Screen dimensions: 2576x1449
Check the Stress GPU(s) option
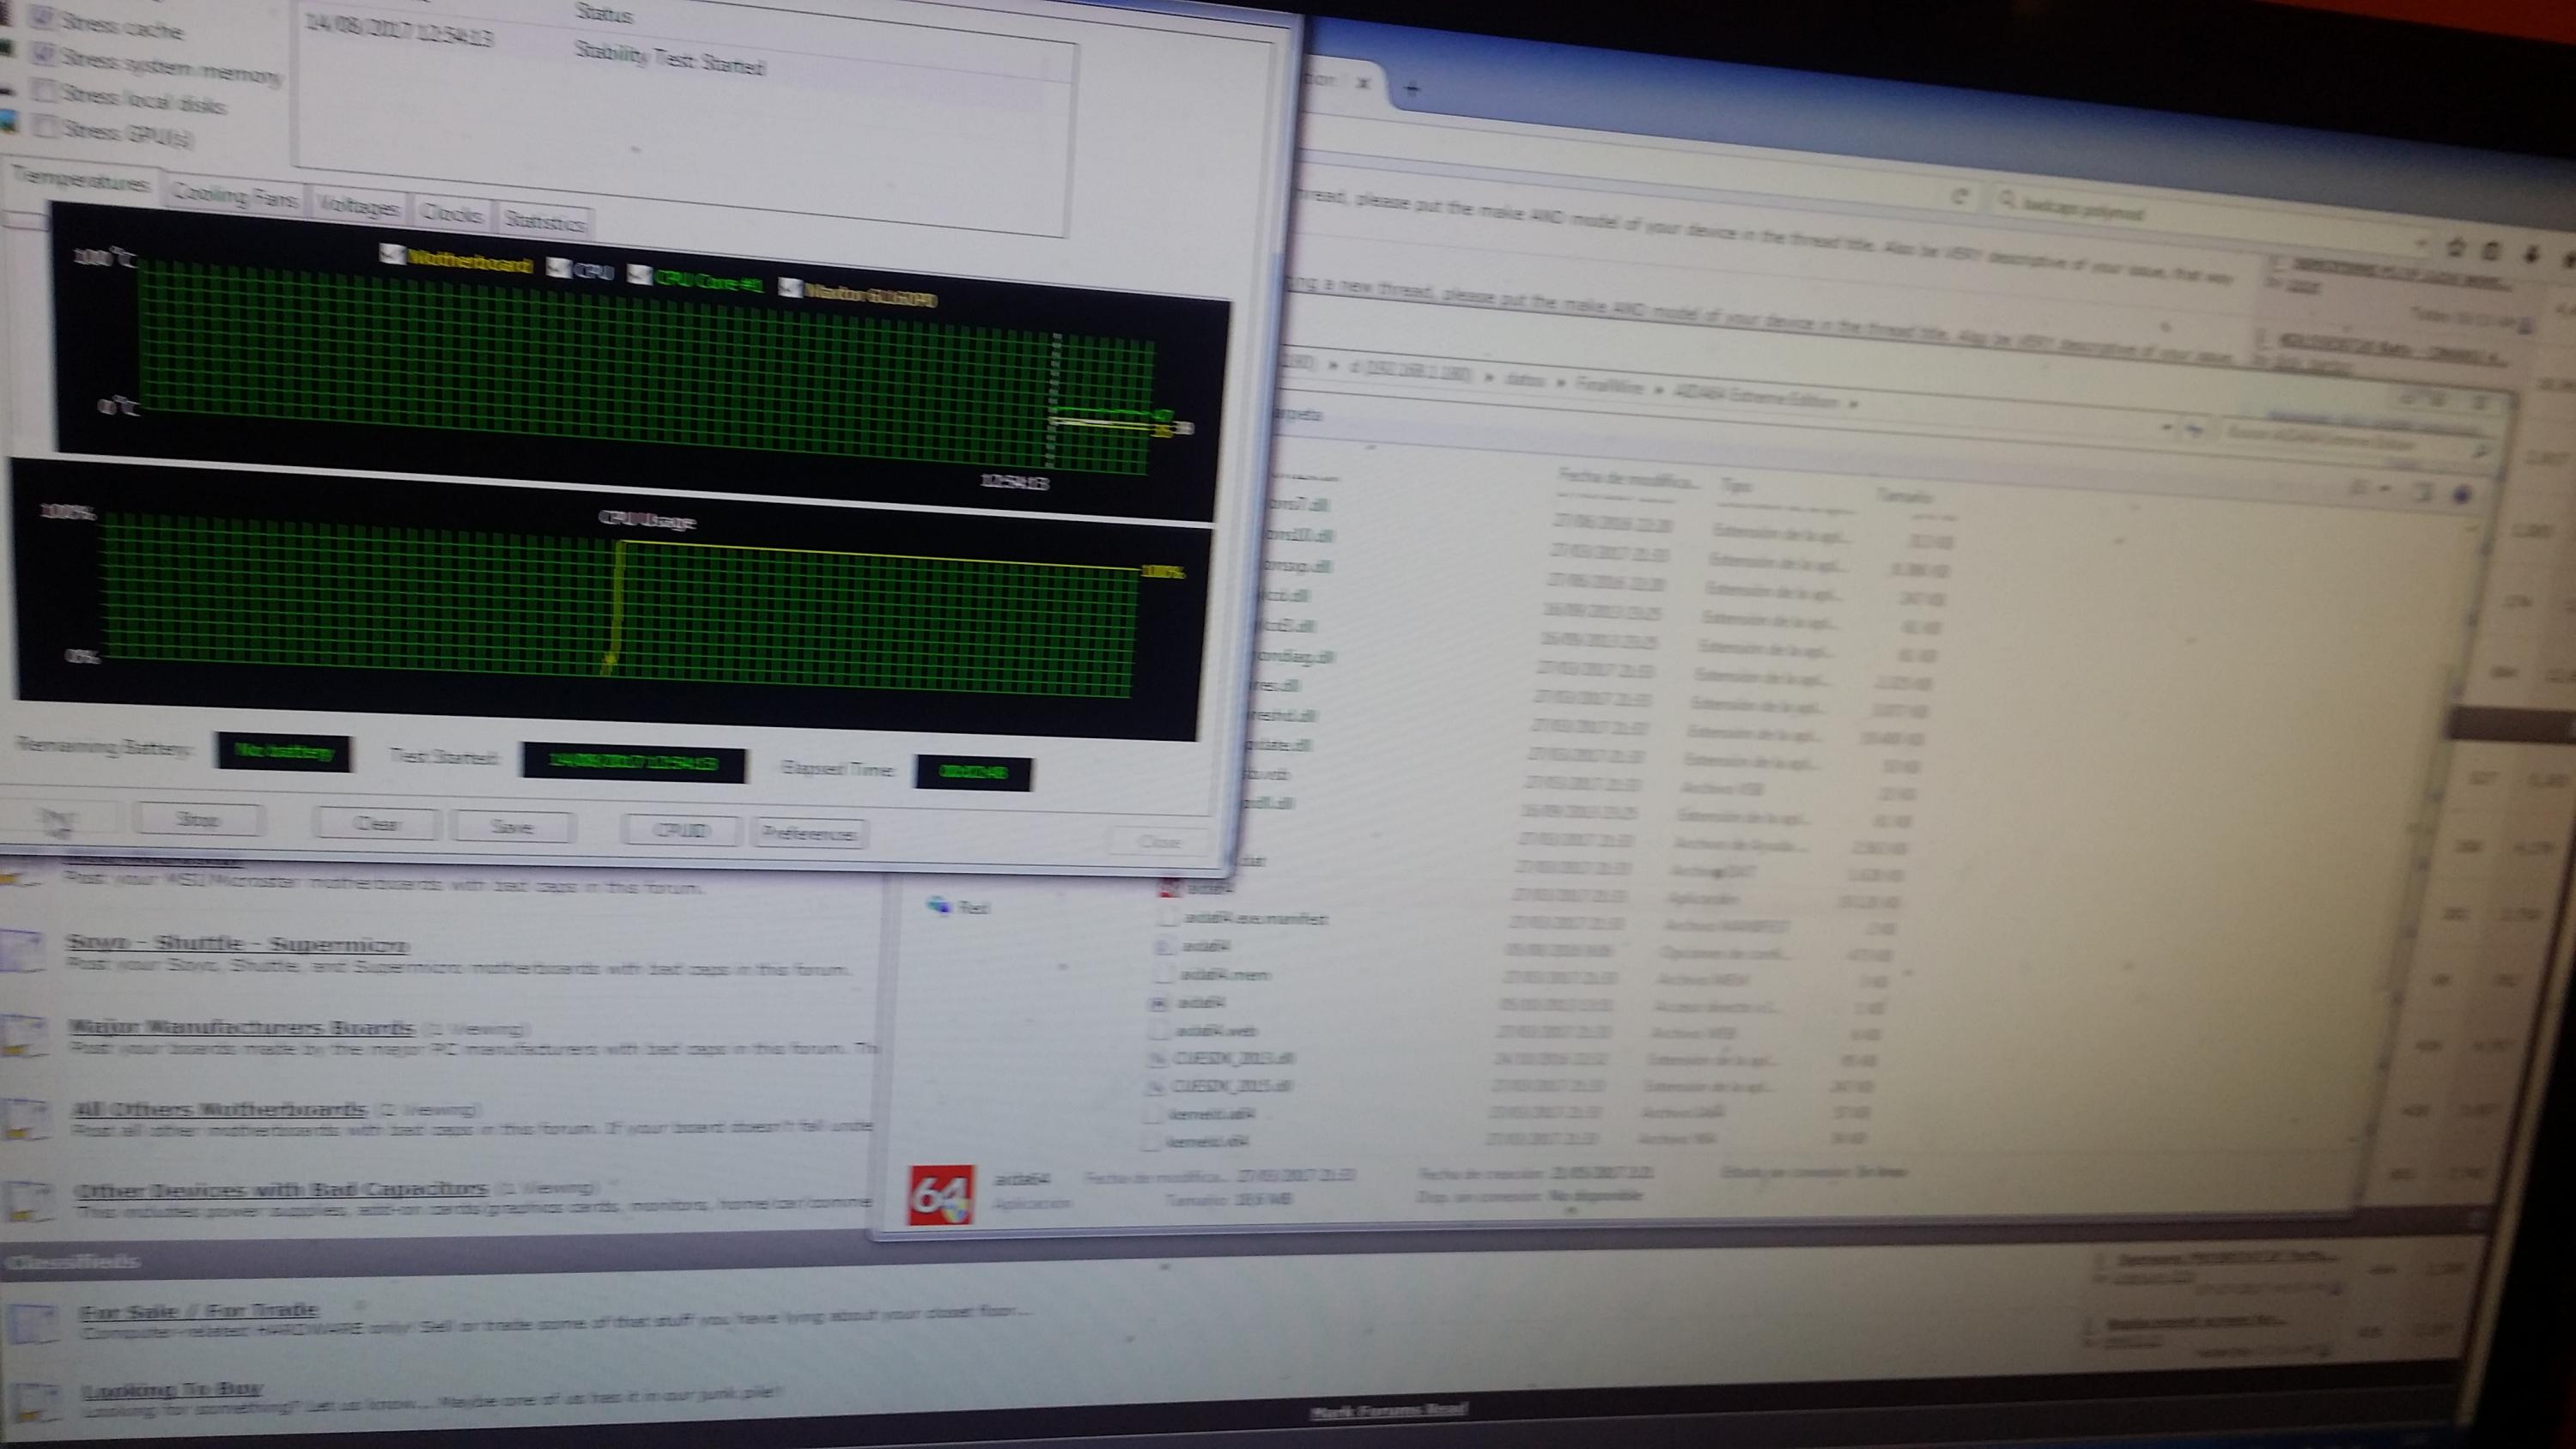(44, 126)
